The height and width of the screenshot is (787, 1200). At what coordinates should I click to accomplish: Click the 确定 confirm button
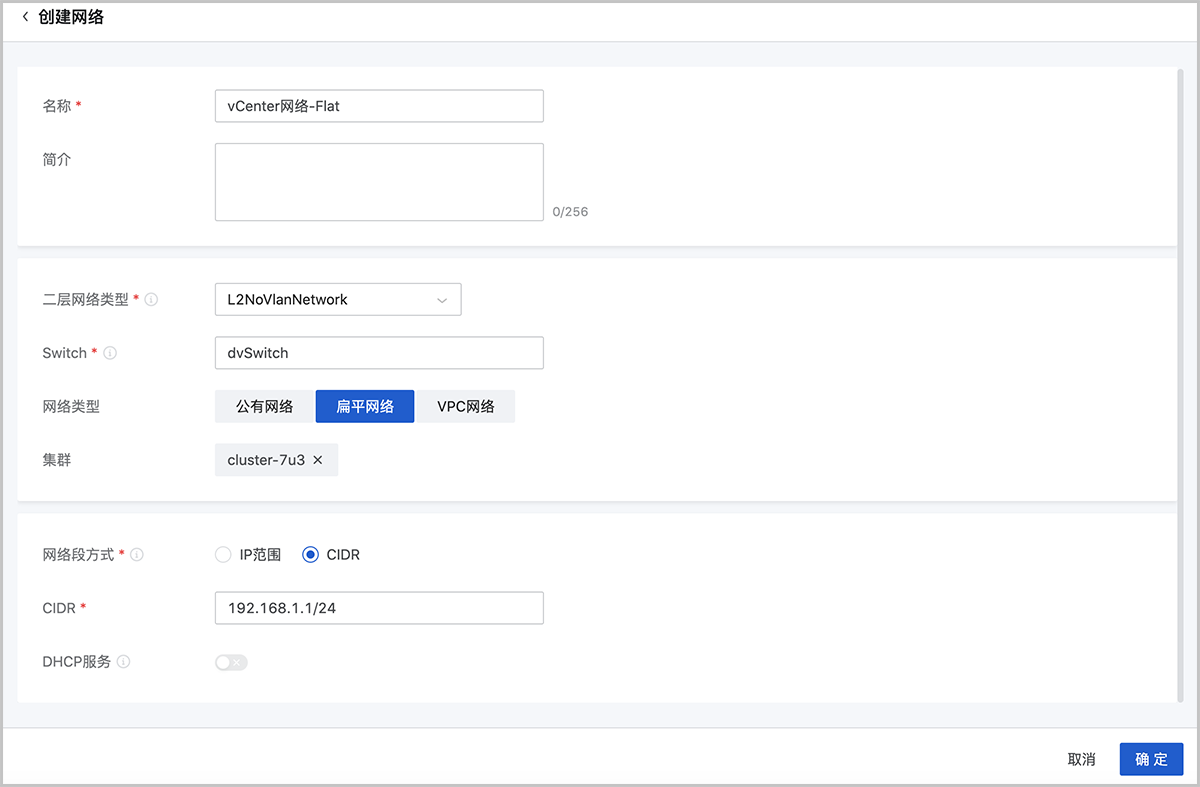tap(1151, 759)
